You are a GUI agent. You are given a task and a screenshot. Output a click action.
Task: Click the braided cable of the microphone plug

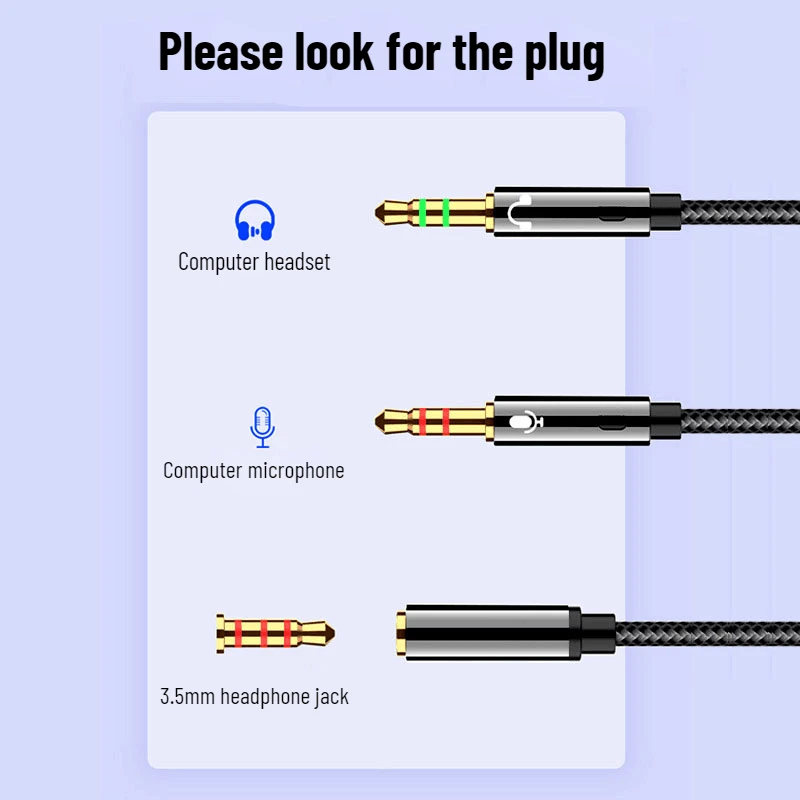[x=740, y=421]
